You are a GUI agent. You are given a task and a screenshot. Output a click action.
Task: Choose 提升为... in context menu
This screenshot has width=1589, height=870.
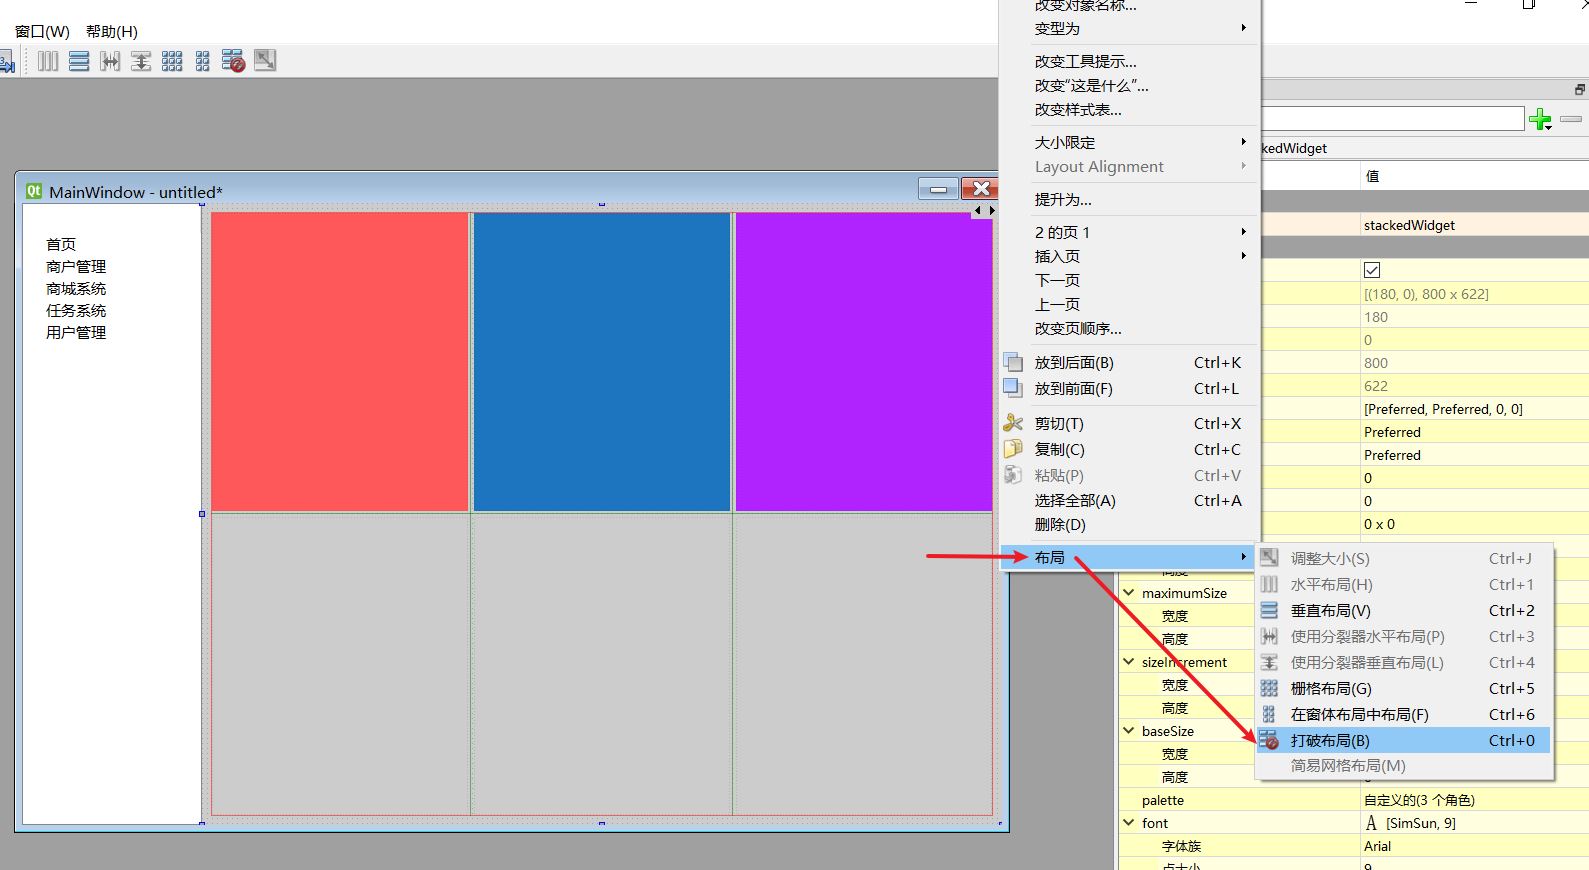(1128, 200)
